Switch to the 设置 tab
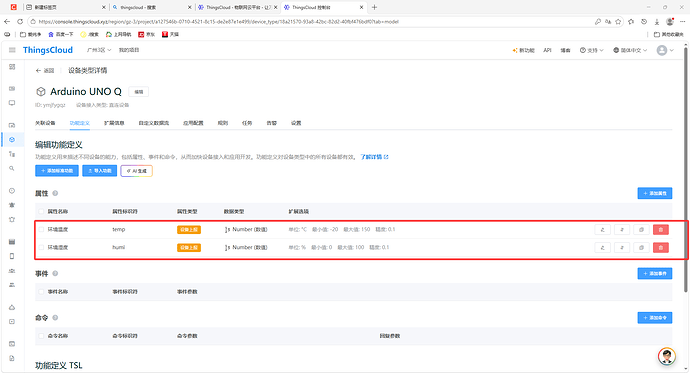This screenshot has width=690, height=373. 296,123
